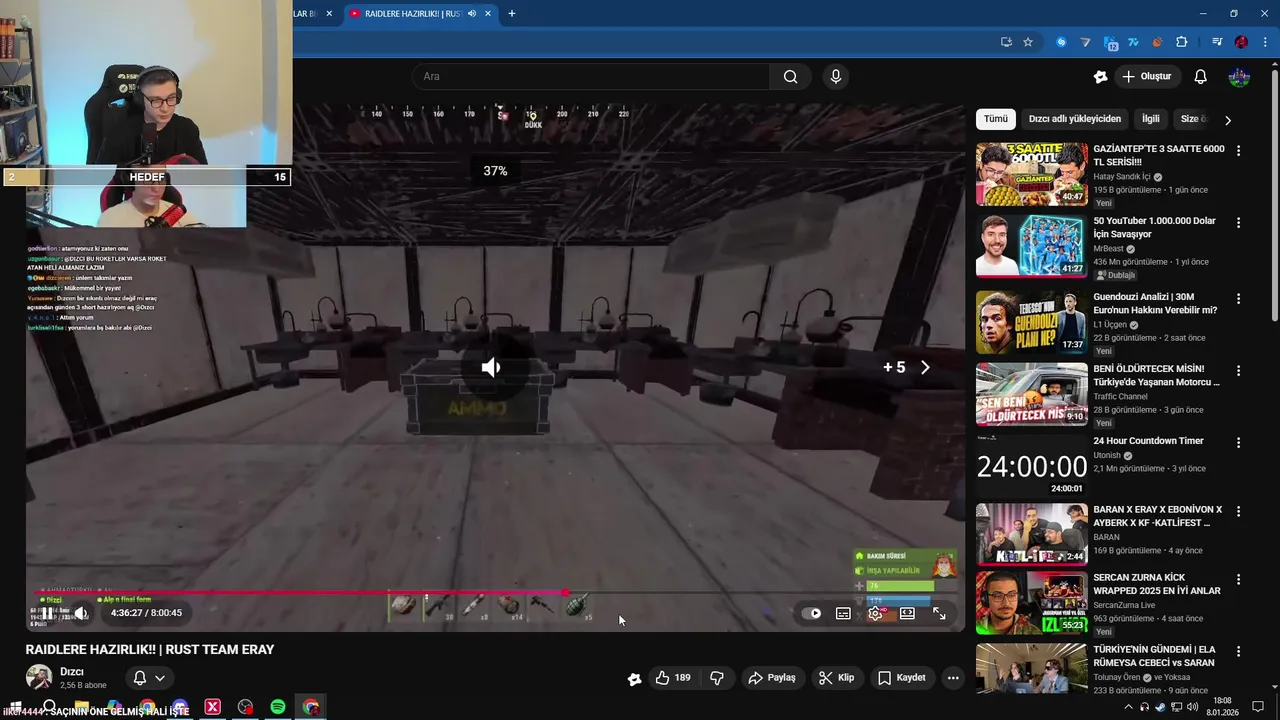Open the options menu for the 24 Hour Countdown Timer video
This screenshot has width=1280, height=720.
(x=1238, y=443)
